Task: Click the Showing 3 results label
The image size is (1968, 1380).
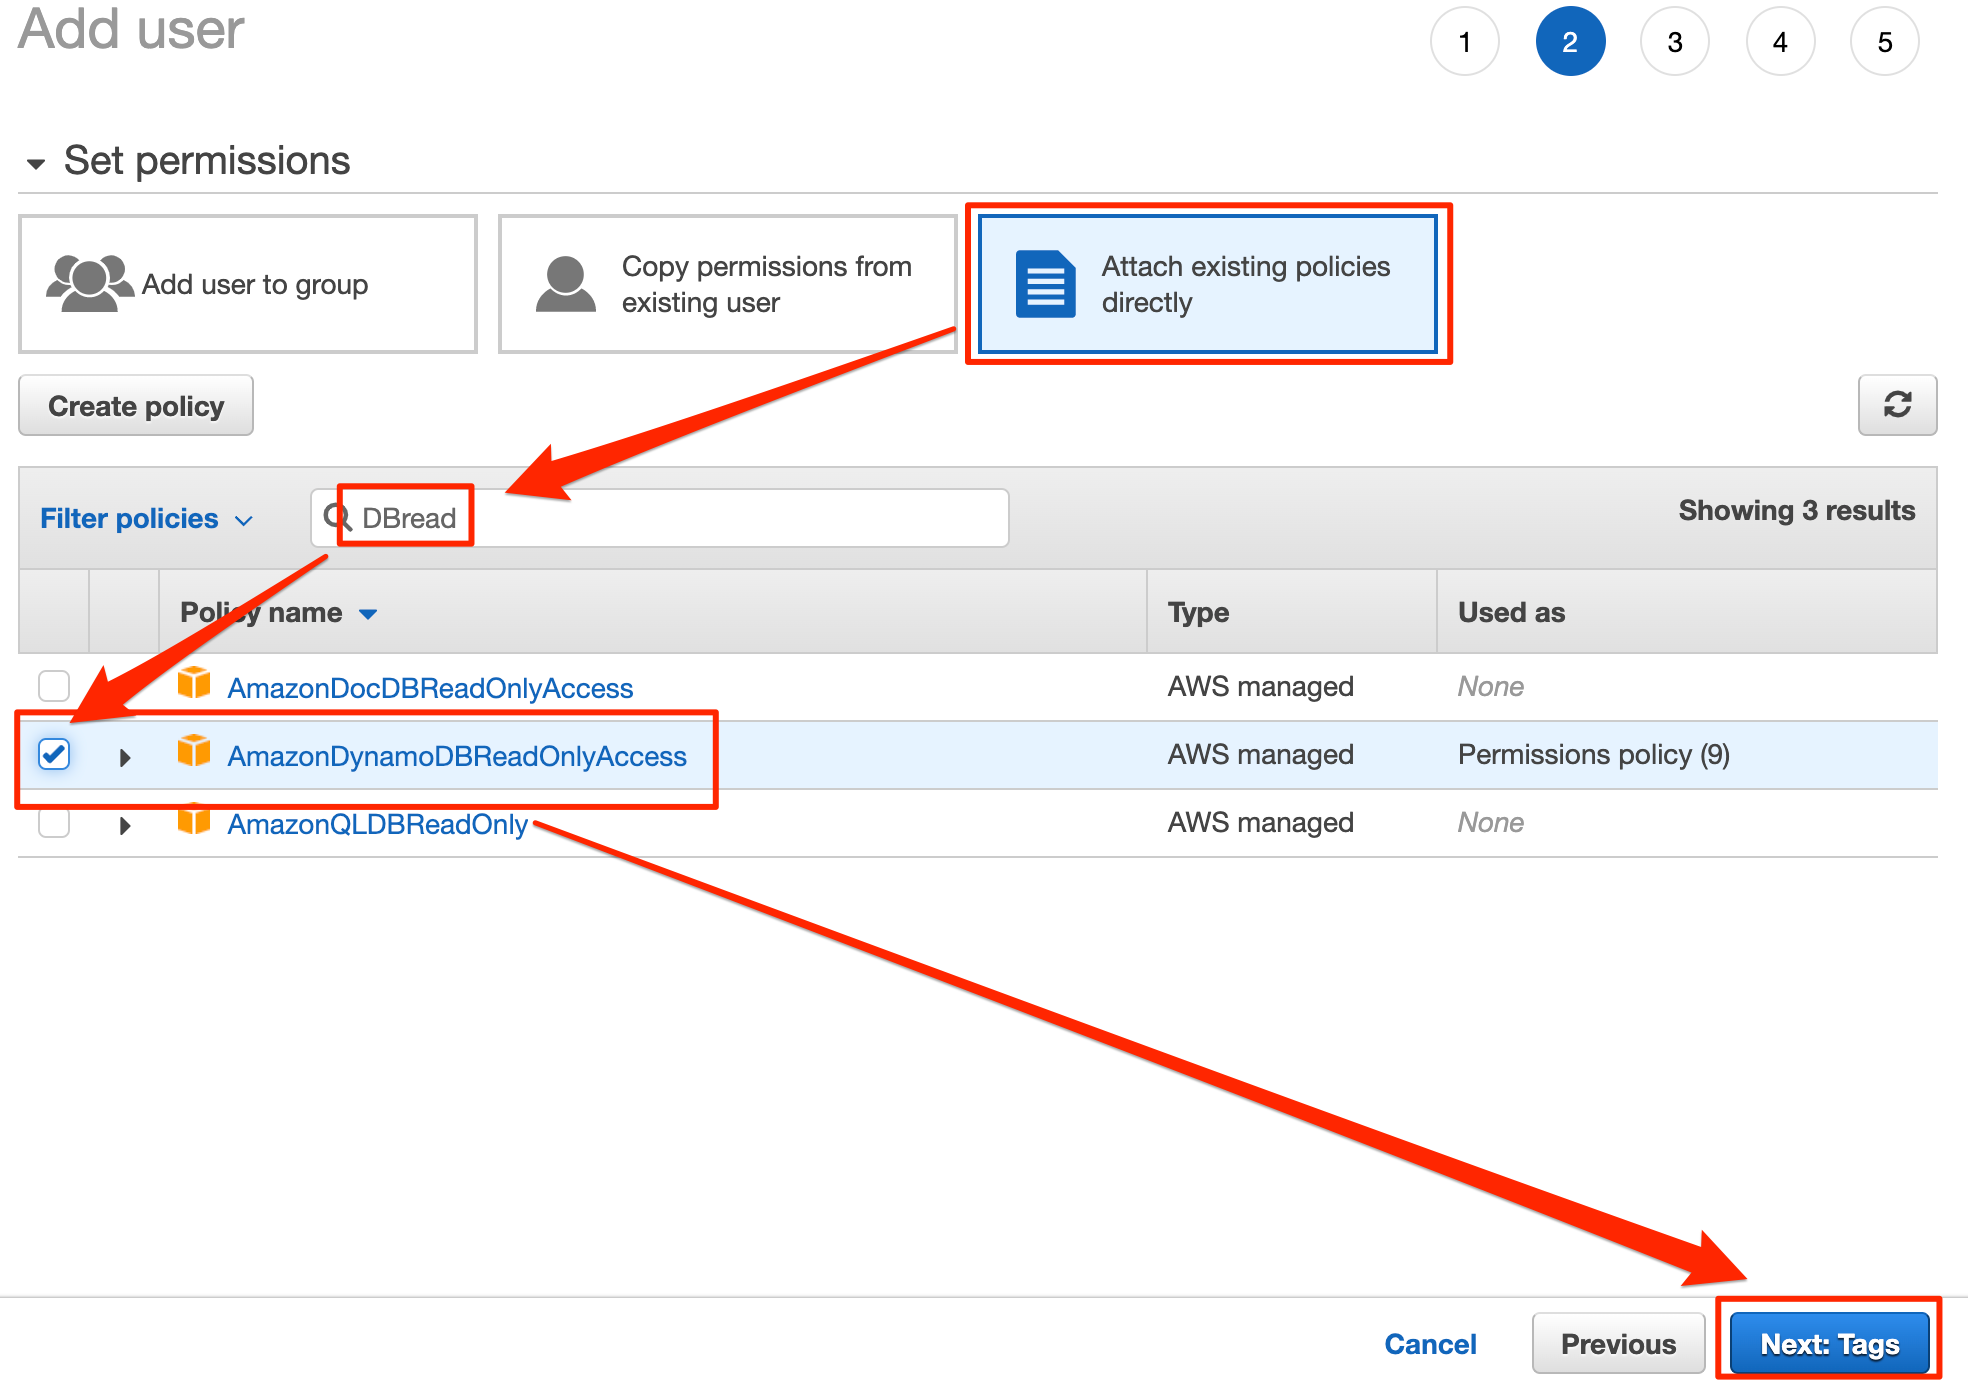Action: point(1797,510)
